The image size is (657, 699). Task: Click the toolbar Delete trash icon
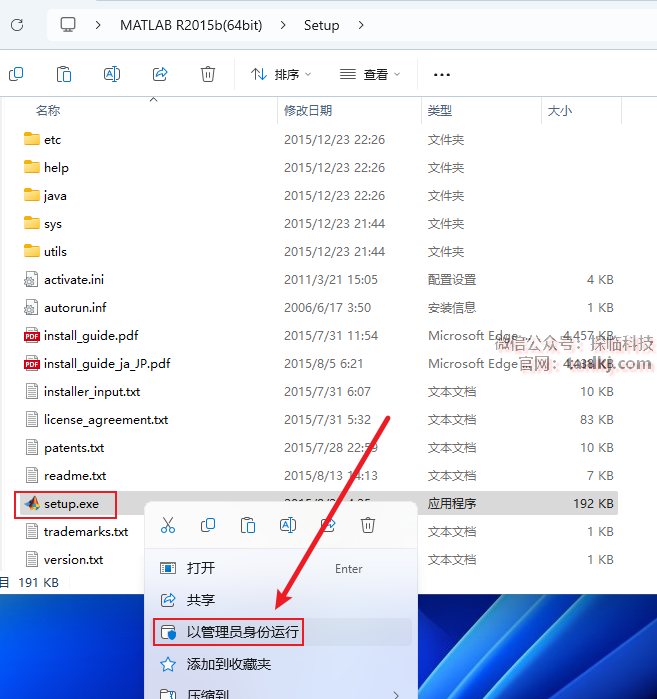coord(208,74)
